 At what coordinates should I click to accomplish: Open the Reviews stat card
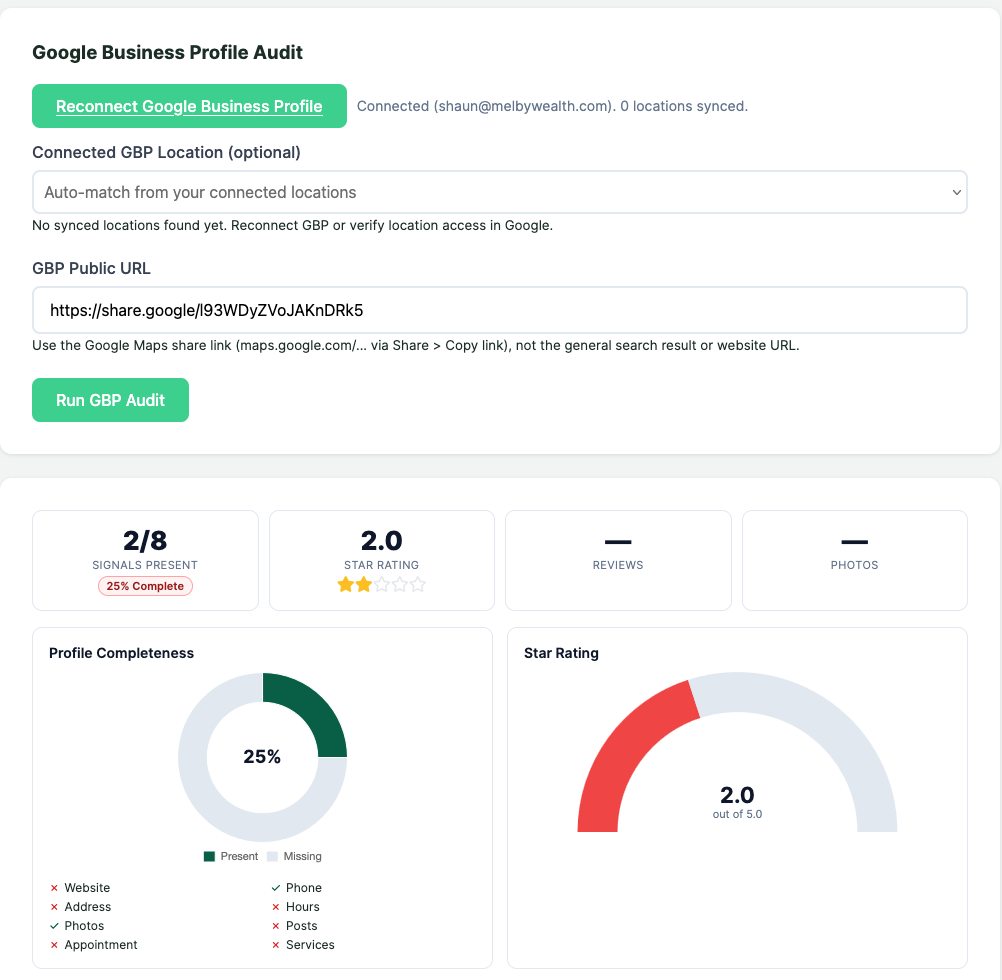pos(619,560)
